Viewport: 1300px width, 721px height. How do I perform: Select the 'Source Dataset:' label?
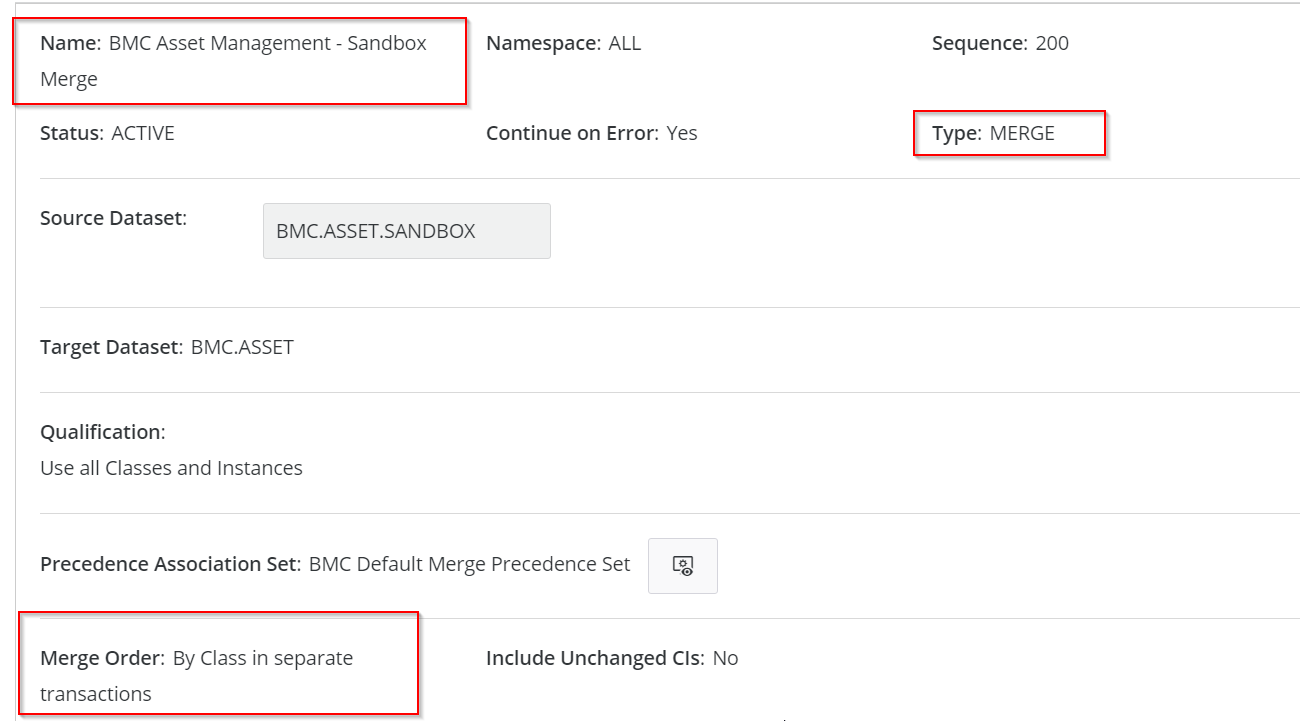(x=113, y=218)
